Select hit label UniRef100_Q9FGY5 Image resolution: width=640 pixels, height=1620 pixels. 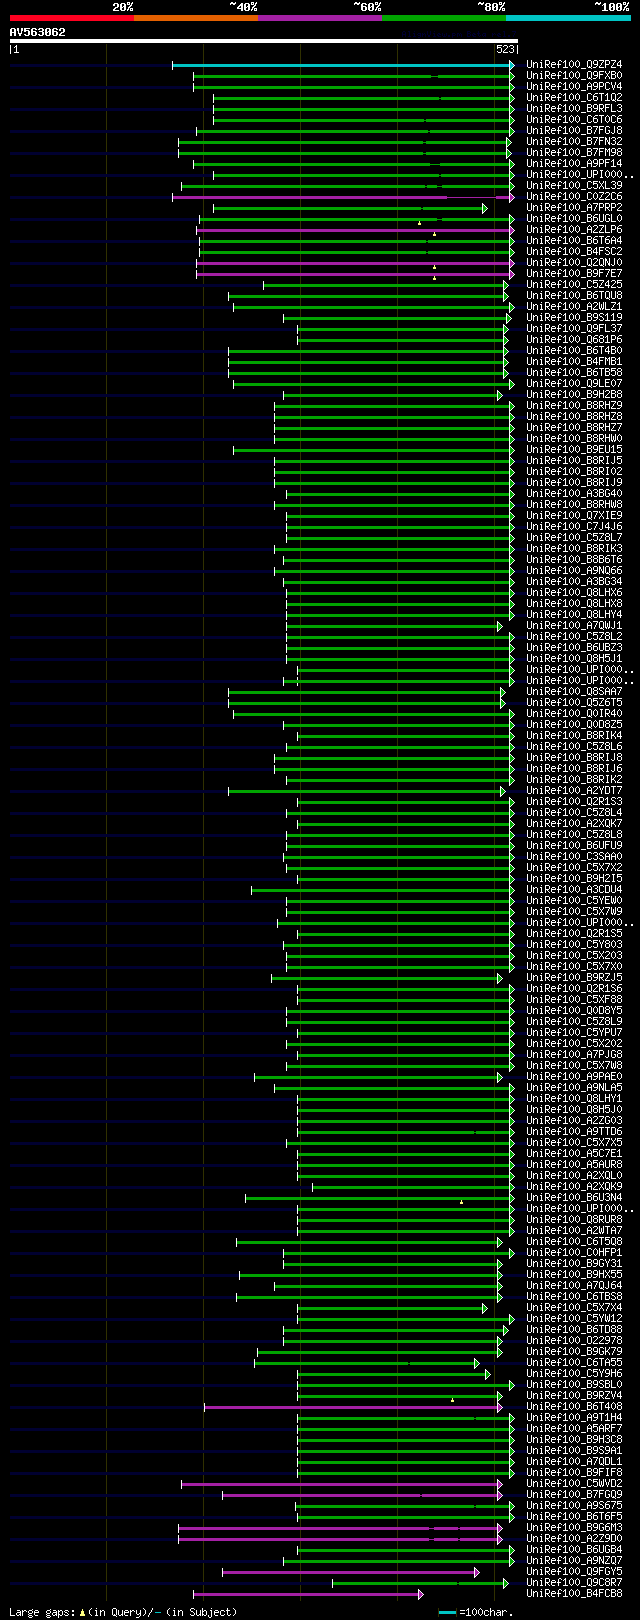[x=574, y=1572]
